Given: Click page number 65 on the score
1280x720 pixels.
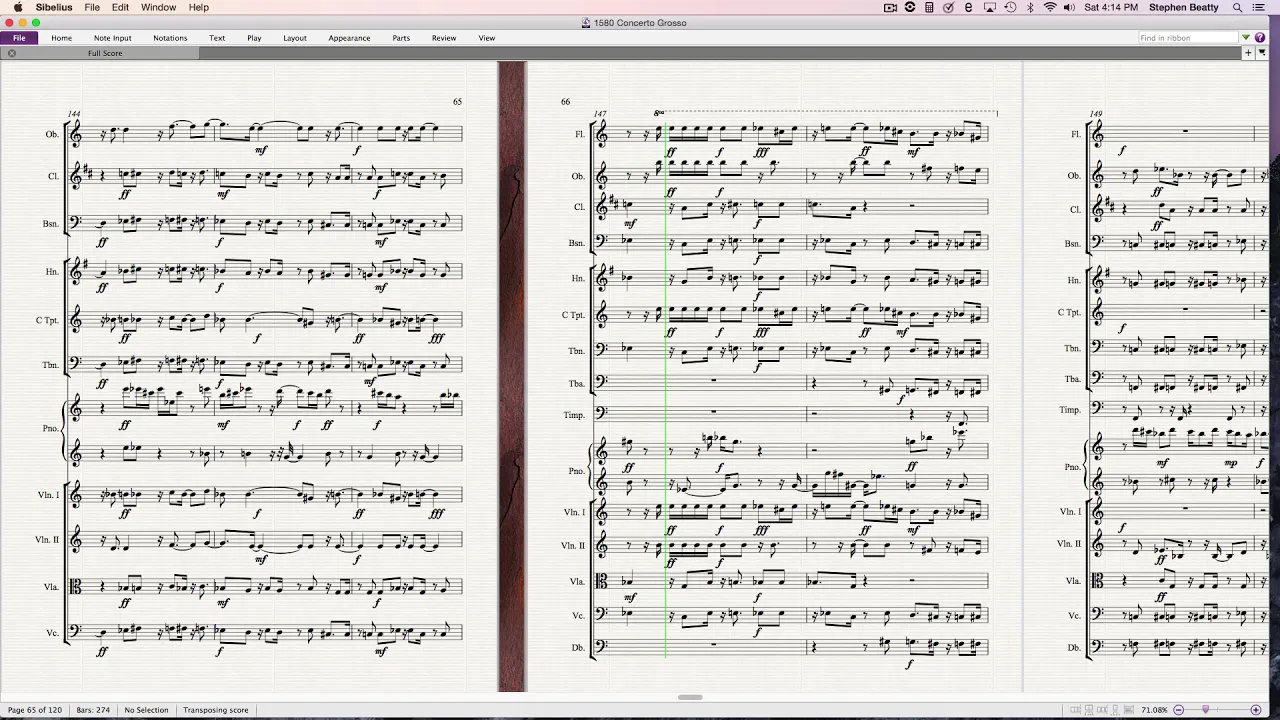Looking at the screenshot, I should (457, 102).
